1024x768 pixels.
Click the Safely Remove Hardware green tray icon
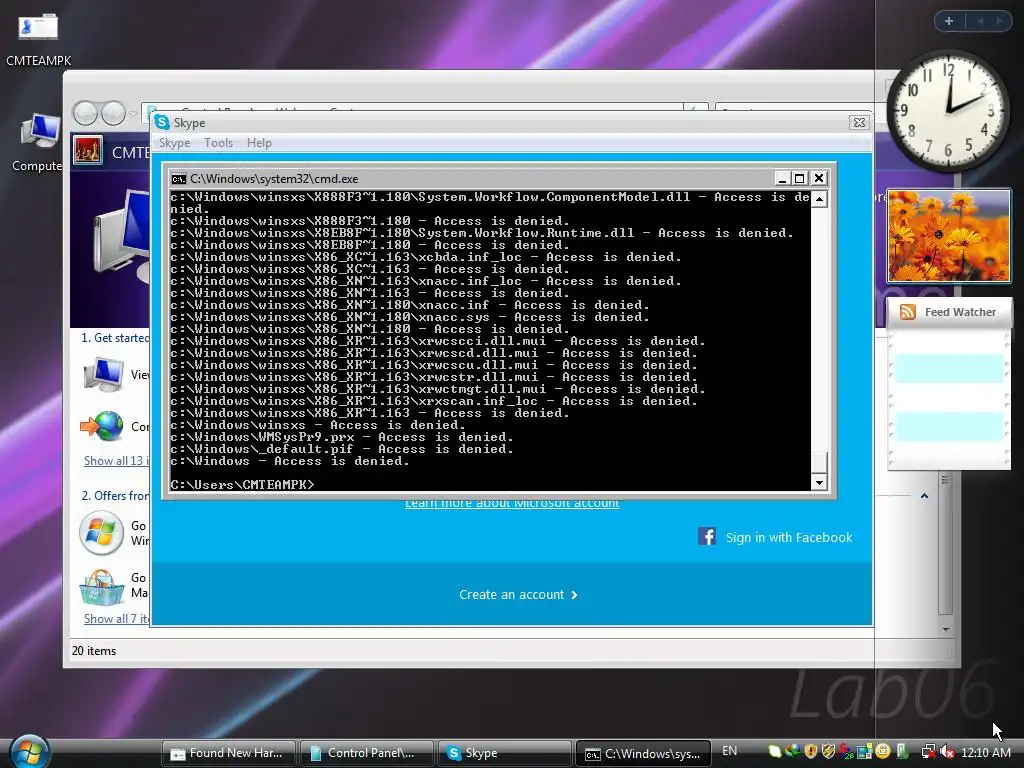click(x=903, y=752)
